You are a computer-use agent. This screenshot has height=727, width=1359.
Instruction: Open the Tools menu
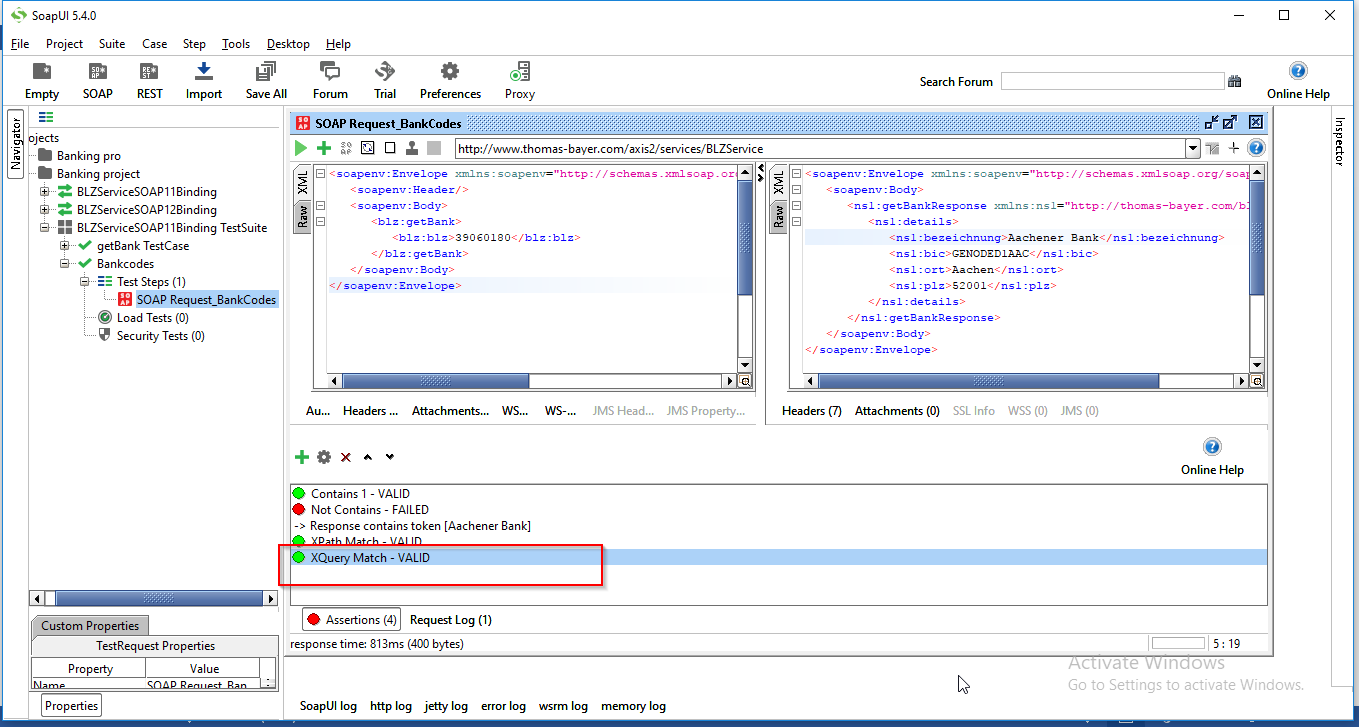[236, 44]
